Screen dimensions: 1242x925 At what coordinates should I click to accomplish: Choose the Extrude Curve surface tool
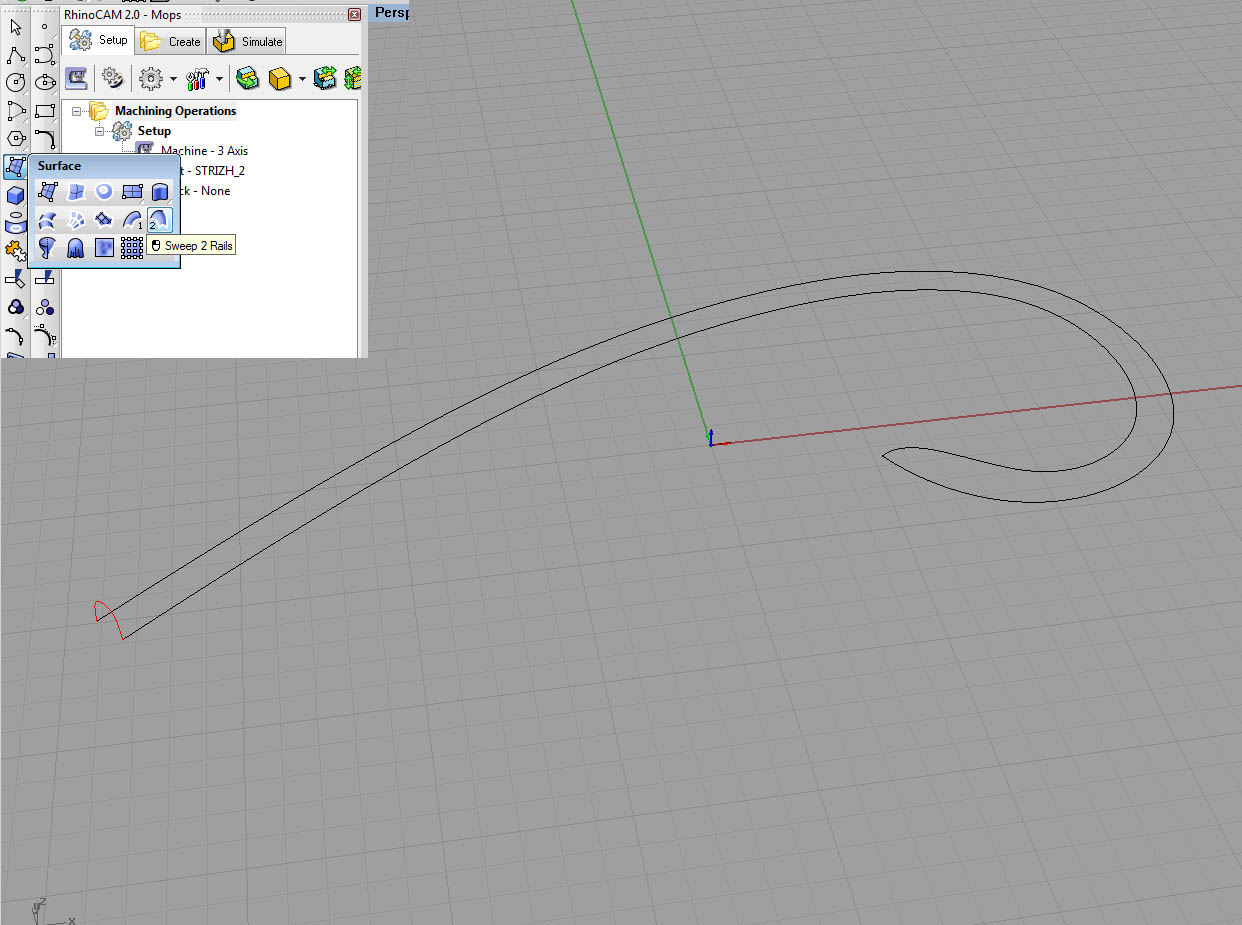[160, 192]
